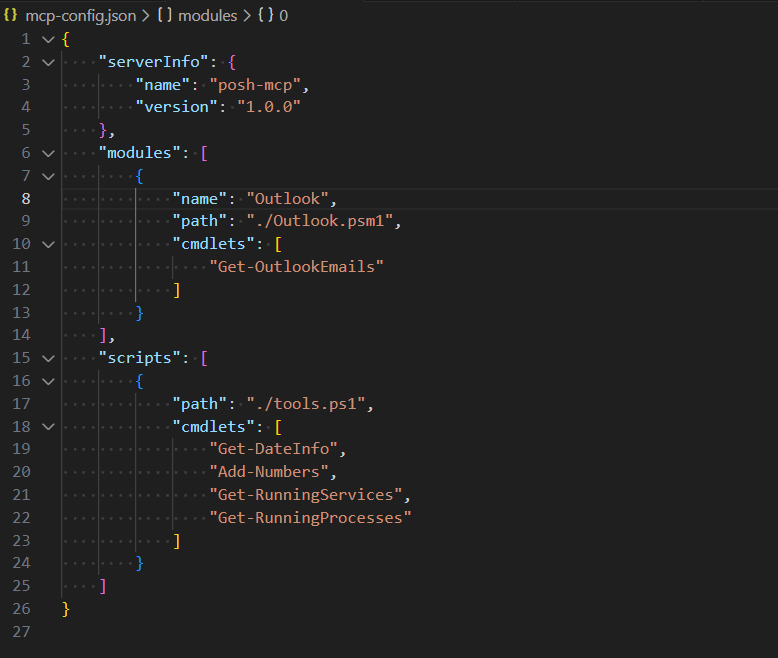The image size is (778, 658).
Task: Collapse the root object at line 1
Action: (48, 39)
